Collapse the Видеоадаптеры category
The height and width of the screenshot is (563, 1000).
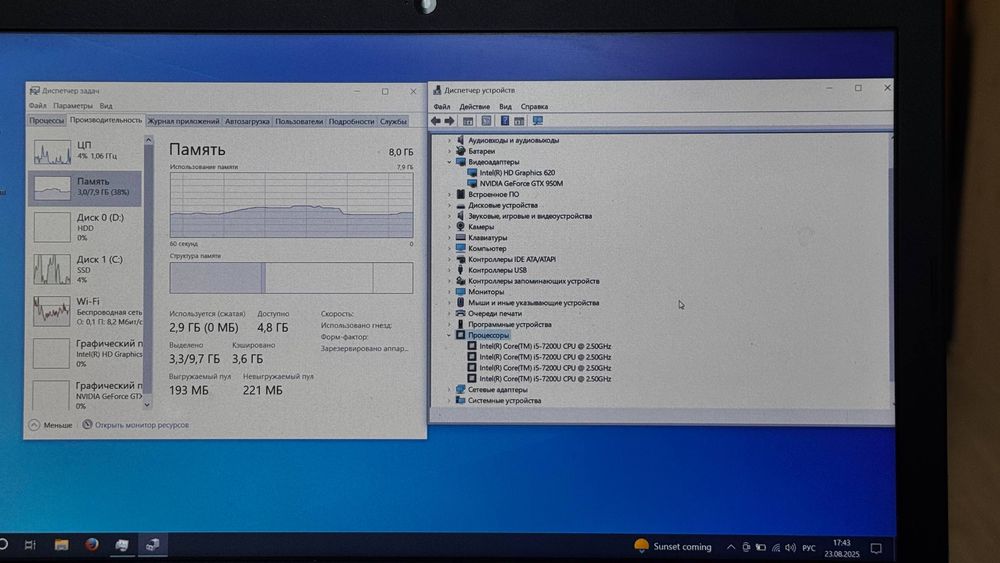coord(449,162)
